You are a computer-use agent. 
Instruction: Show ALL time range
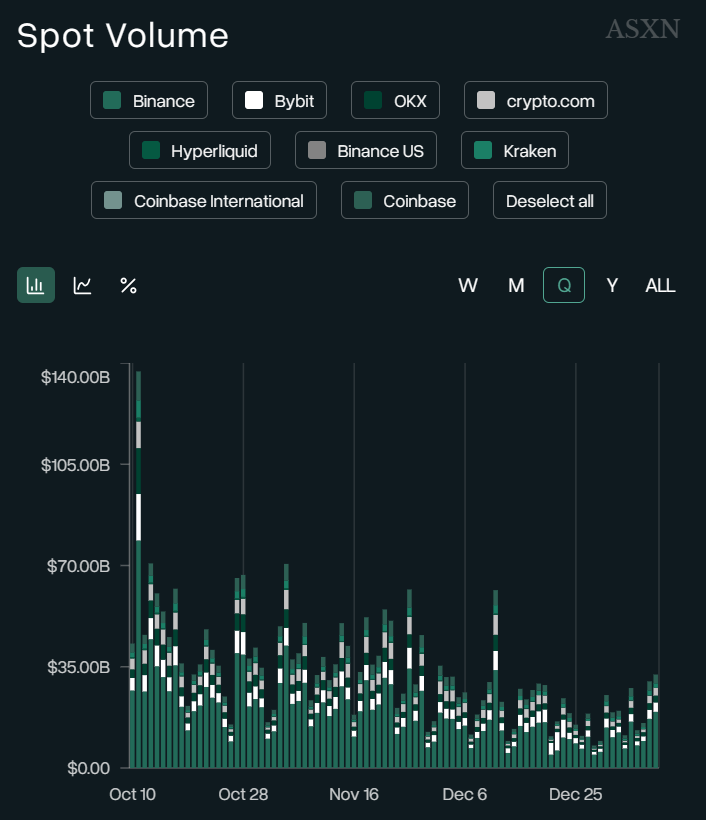coord(660,285)
